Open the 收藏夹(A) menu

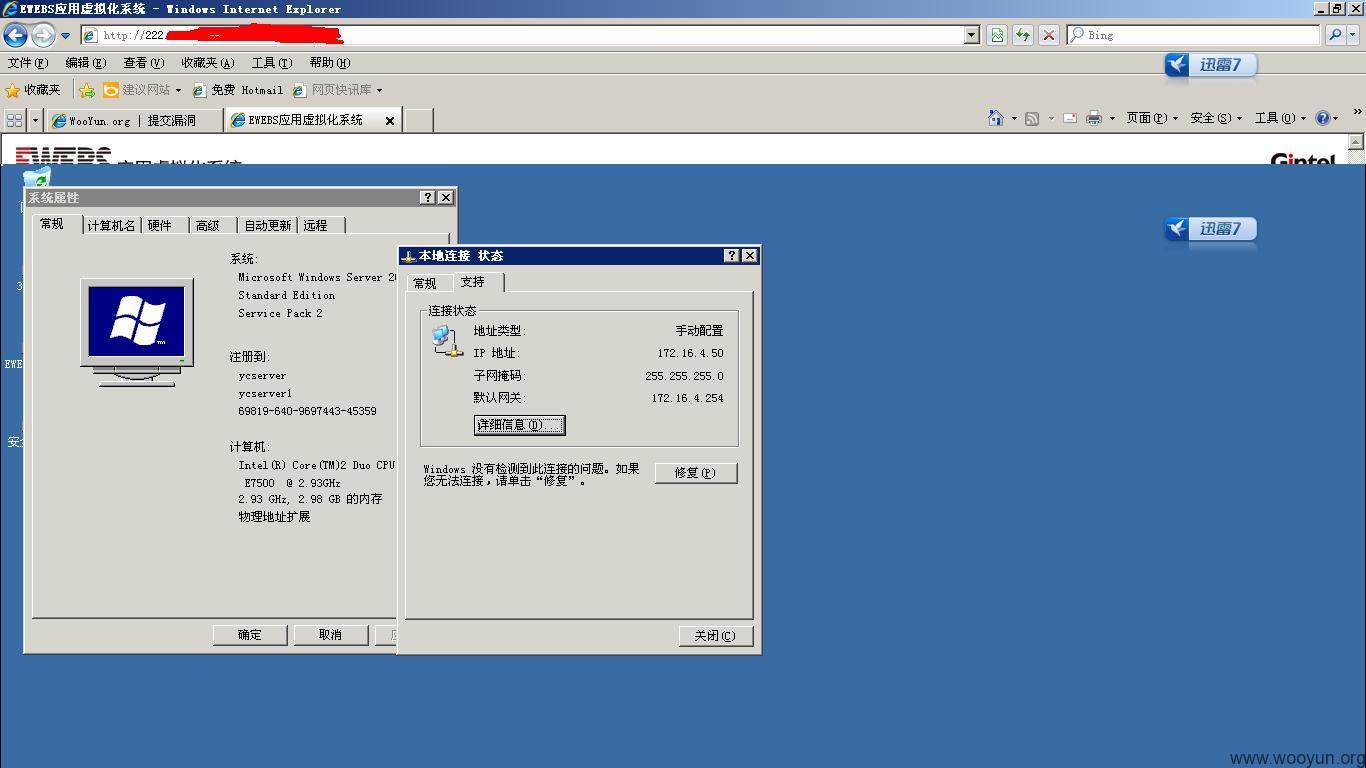coord(208,63)
